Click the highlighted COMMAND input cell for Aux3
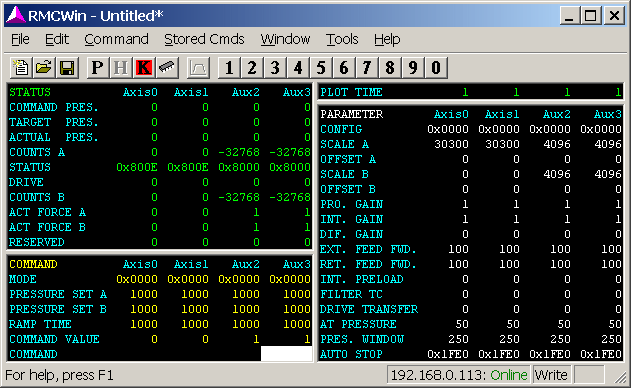The width and height of the screenshot is (631, 388). point(286,354)
